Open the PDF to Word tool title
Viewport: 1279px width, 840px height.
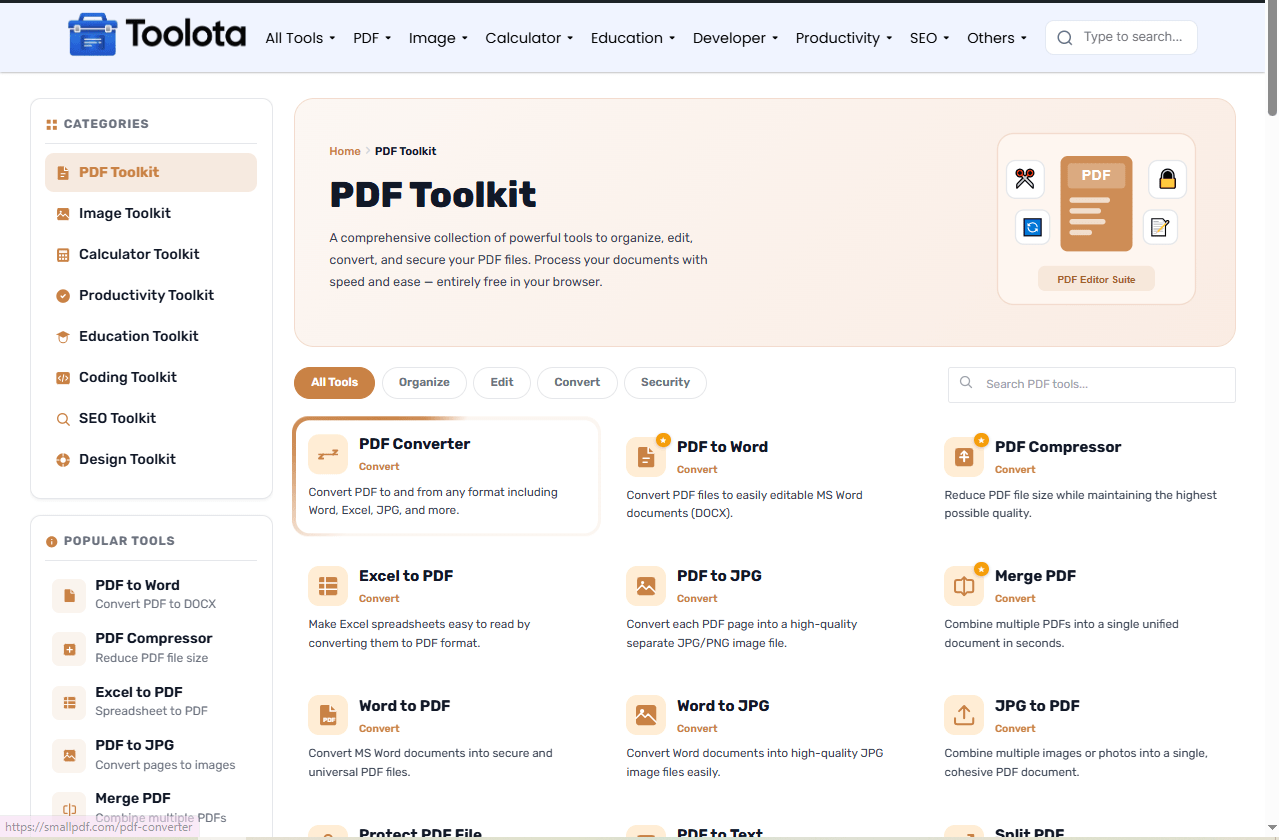[722, 447]
